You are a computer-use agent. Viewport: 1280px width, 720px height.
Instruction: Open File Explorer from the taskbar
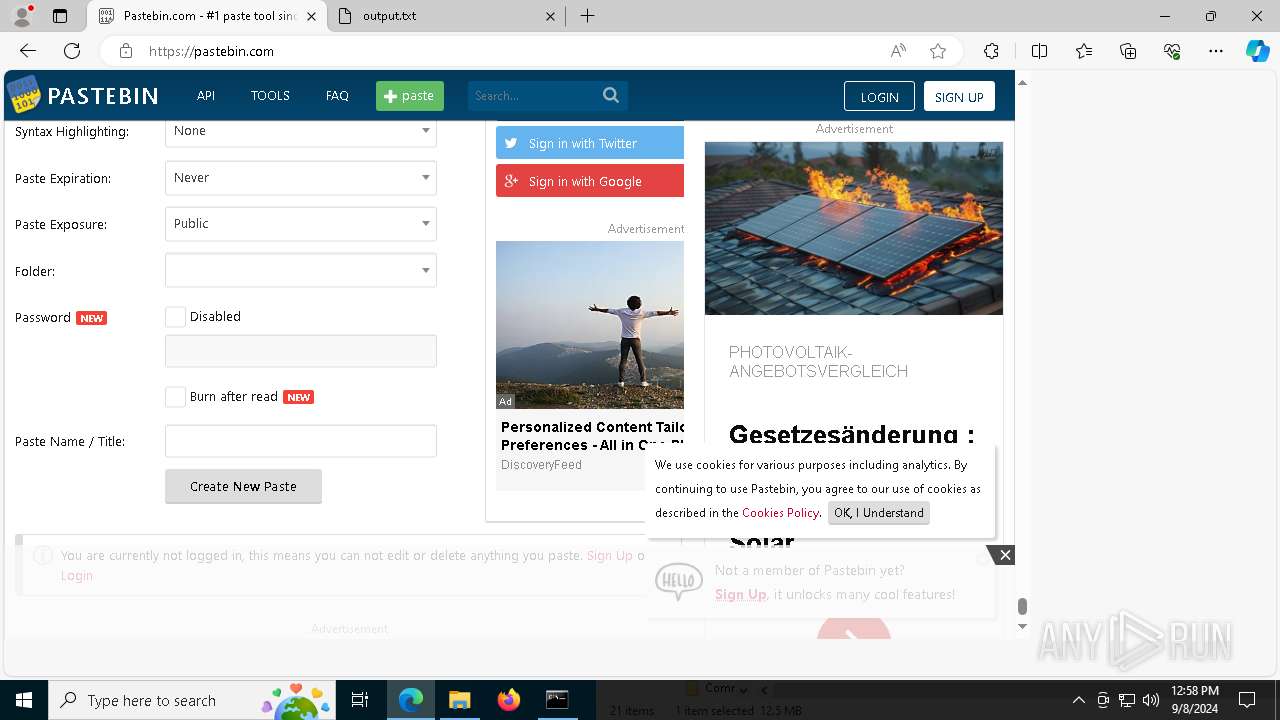pos(459,700)
